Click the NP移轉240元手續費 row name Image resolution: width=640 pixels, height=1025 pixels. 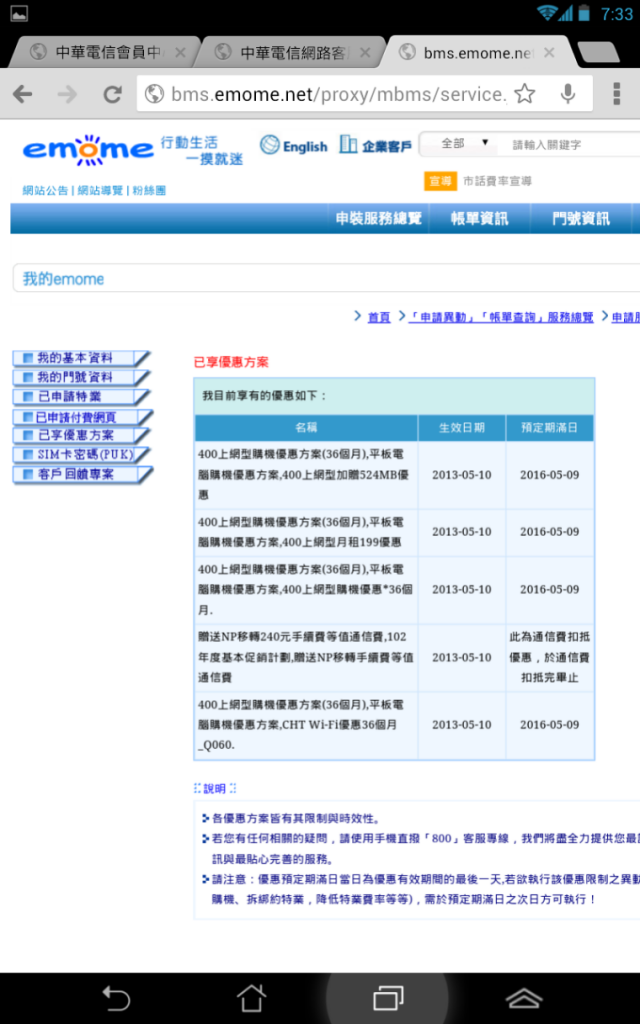click(x=306, y=657)
